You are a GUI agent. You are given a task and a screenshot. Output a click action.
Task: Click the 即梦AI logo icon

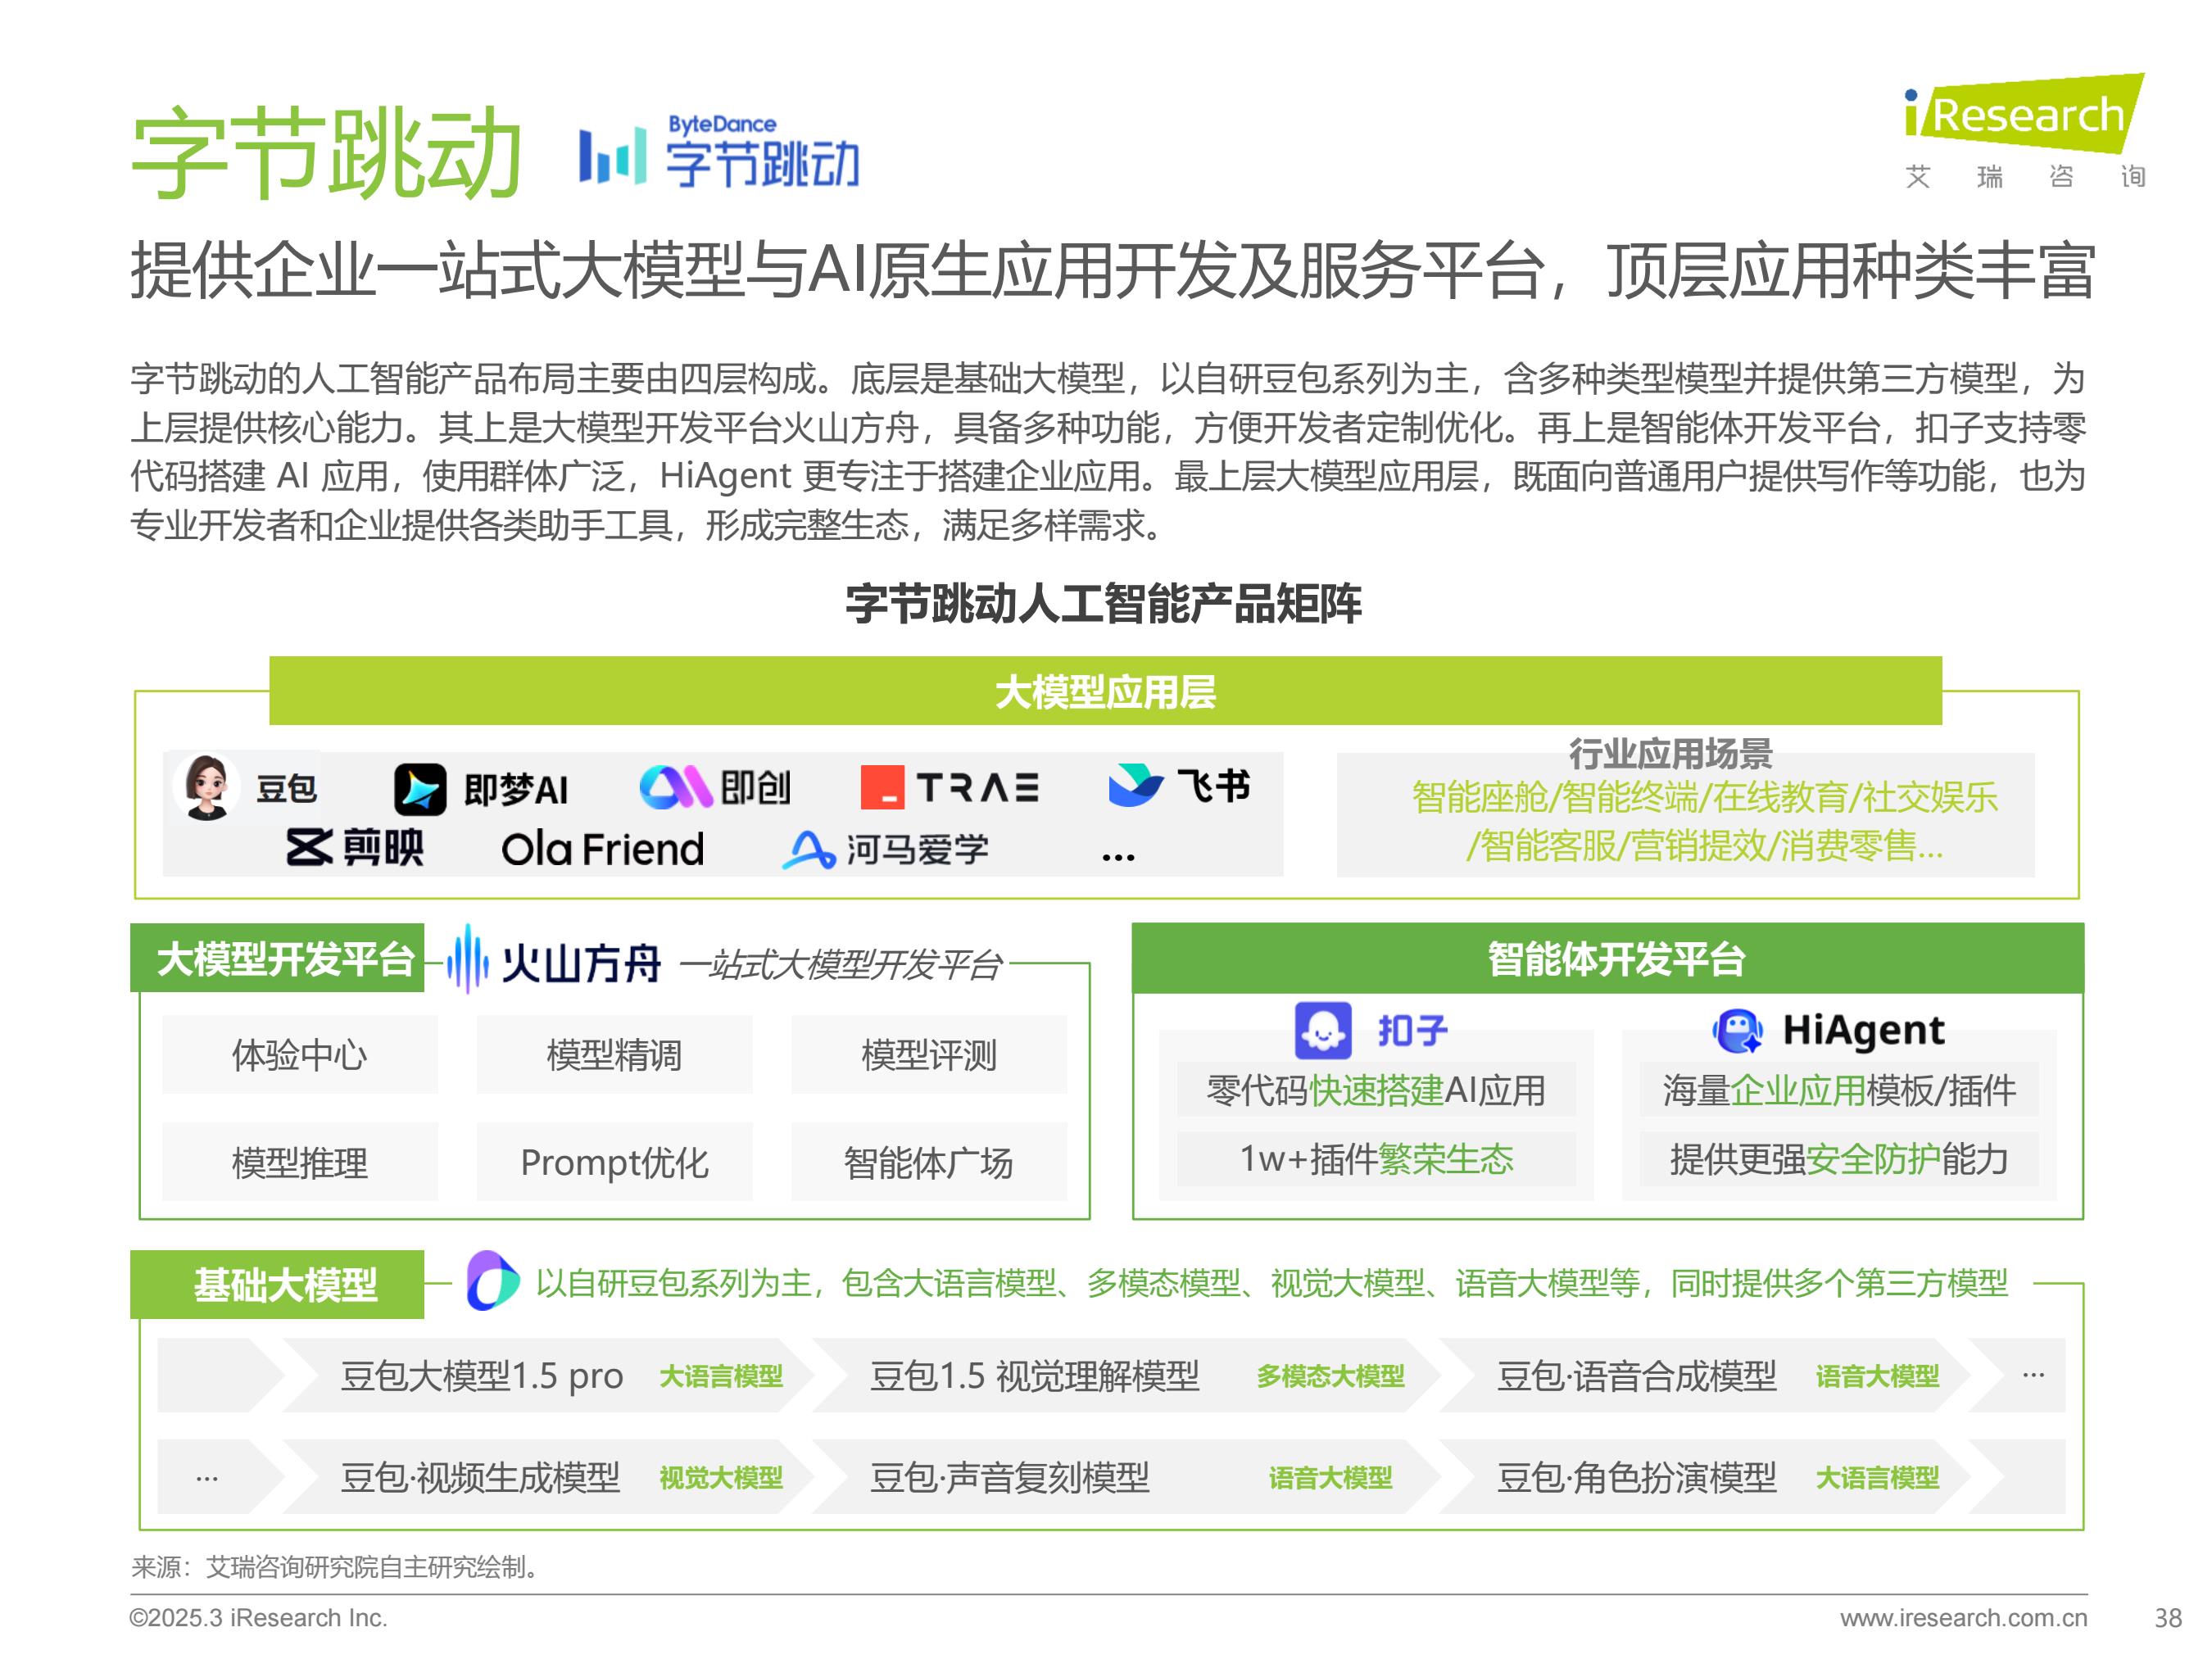419,789
